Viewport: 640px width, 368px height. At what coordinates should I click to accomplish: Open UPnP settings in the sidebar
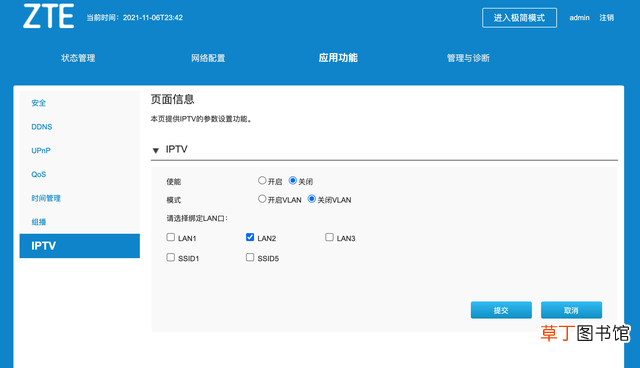coord(41,151)
